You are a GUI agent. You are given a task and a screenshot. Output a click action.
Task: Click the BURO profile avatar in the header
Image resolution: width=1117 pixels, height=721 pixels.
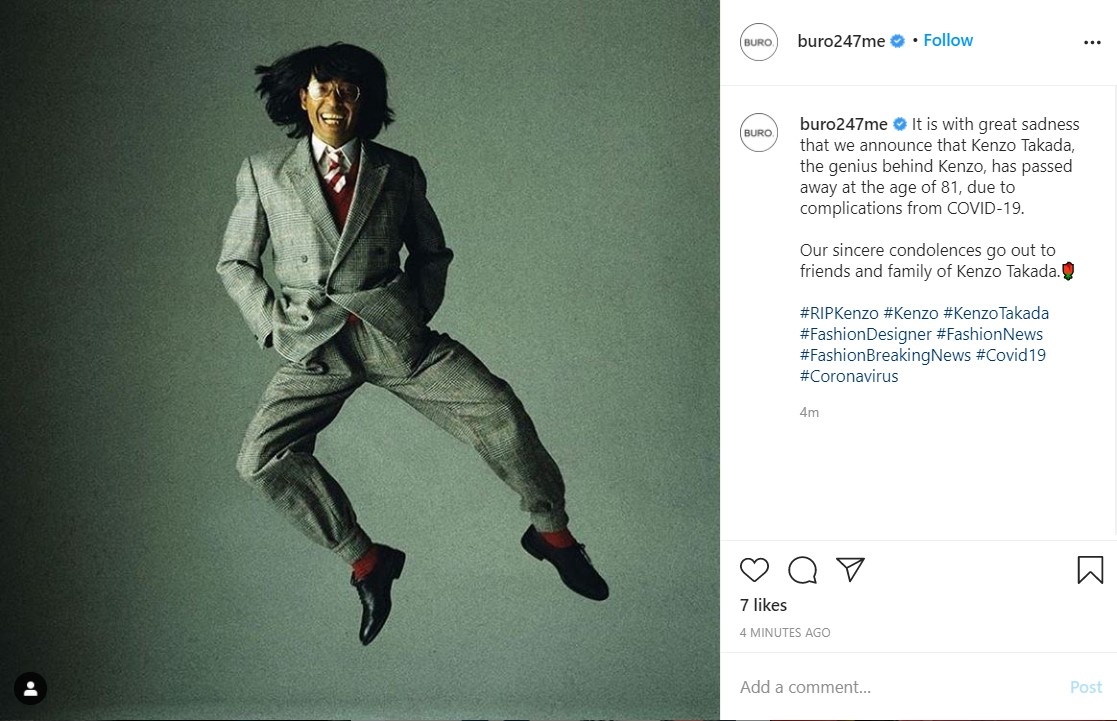[759, 42]
